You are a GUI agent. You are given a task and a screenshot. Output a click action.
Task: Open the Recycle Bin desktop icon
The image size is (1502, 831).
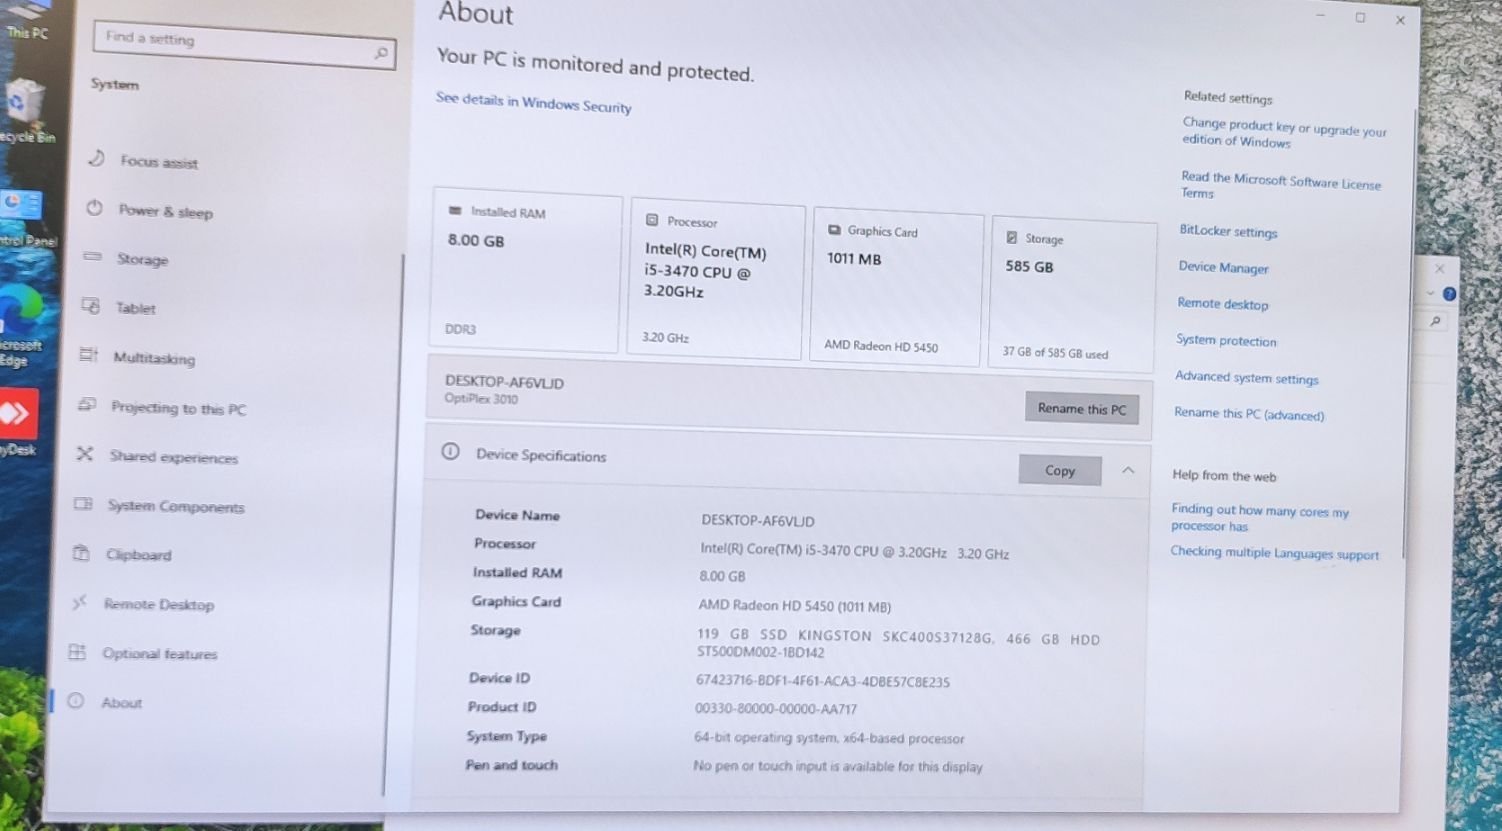click(24, 111)
